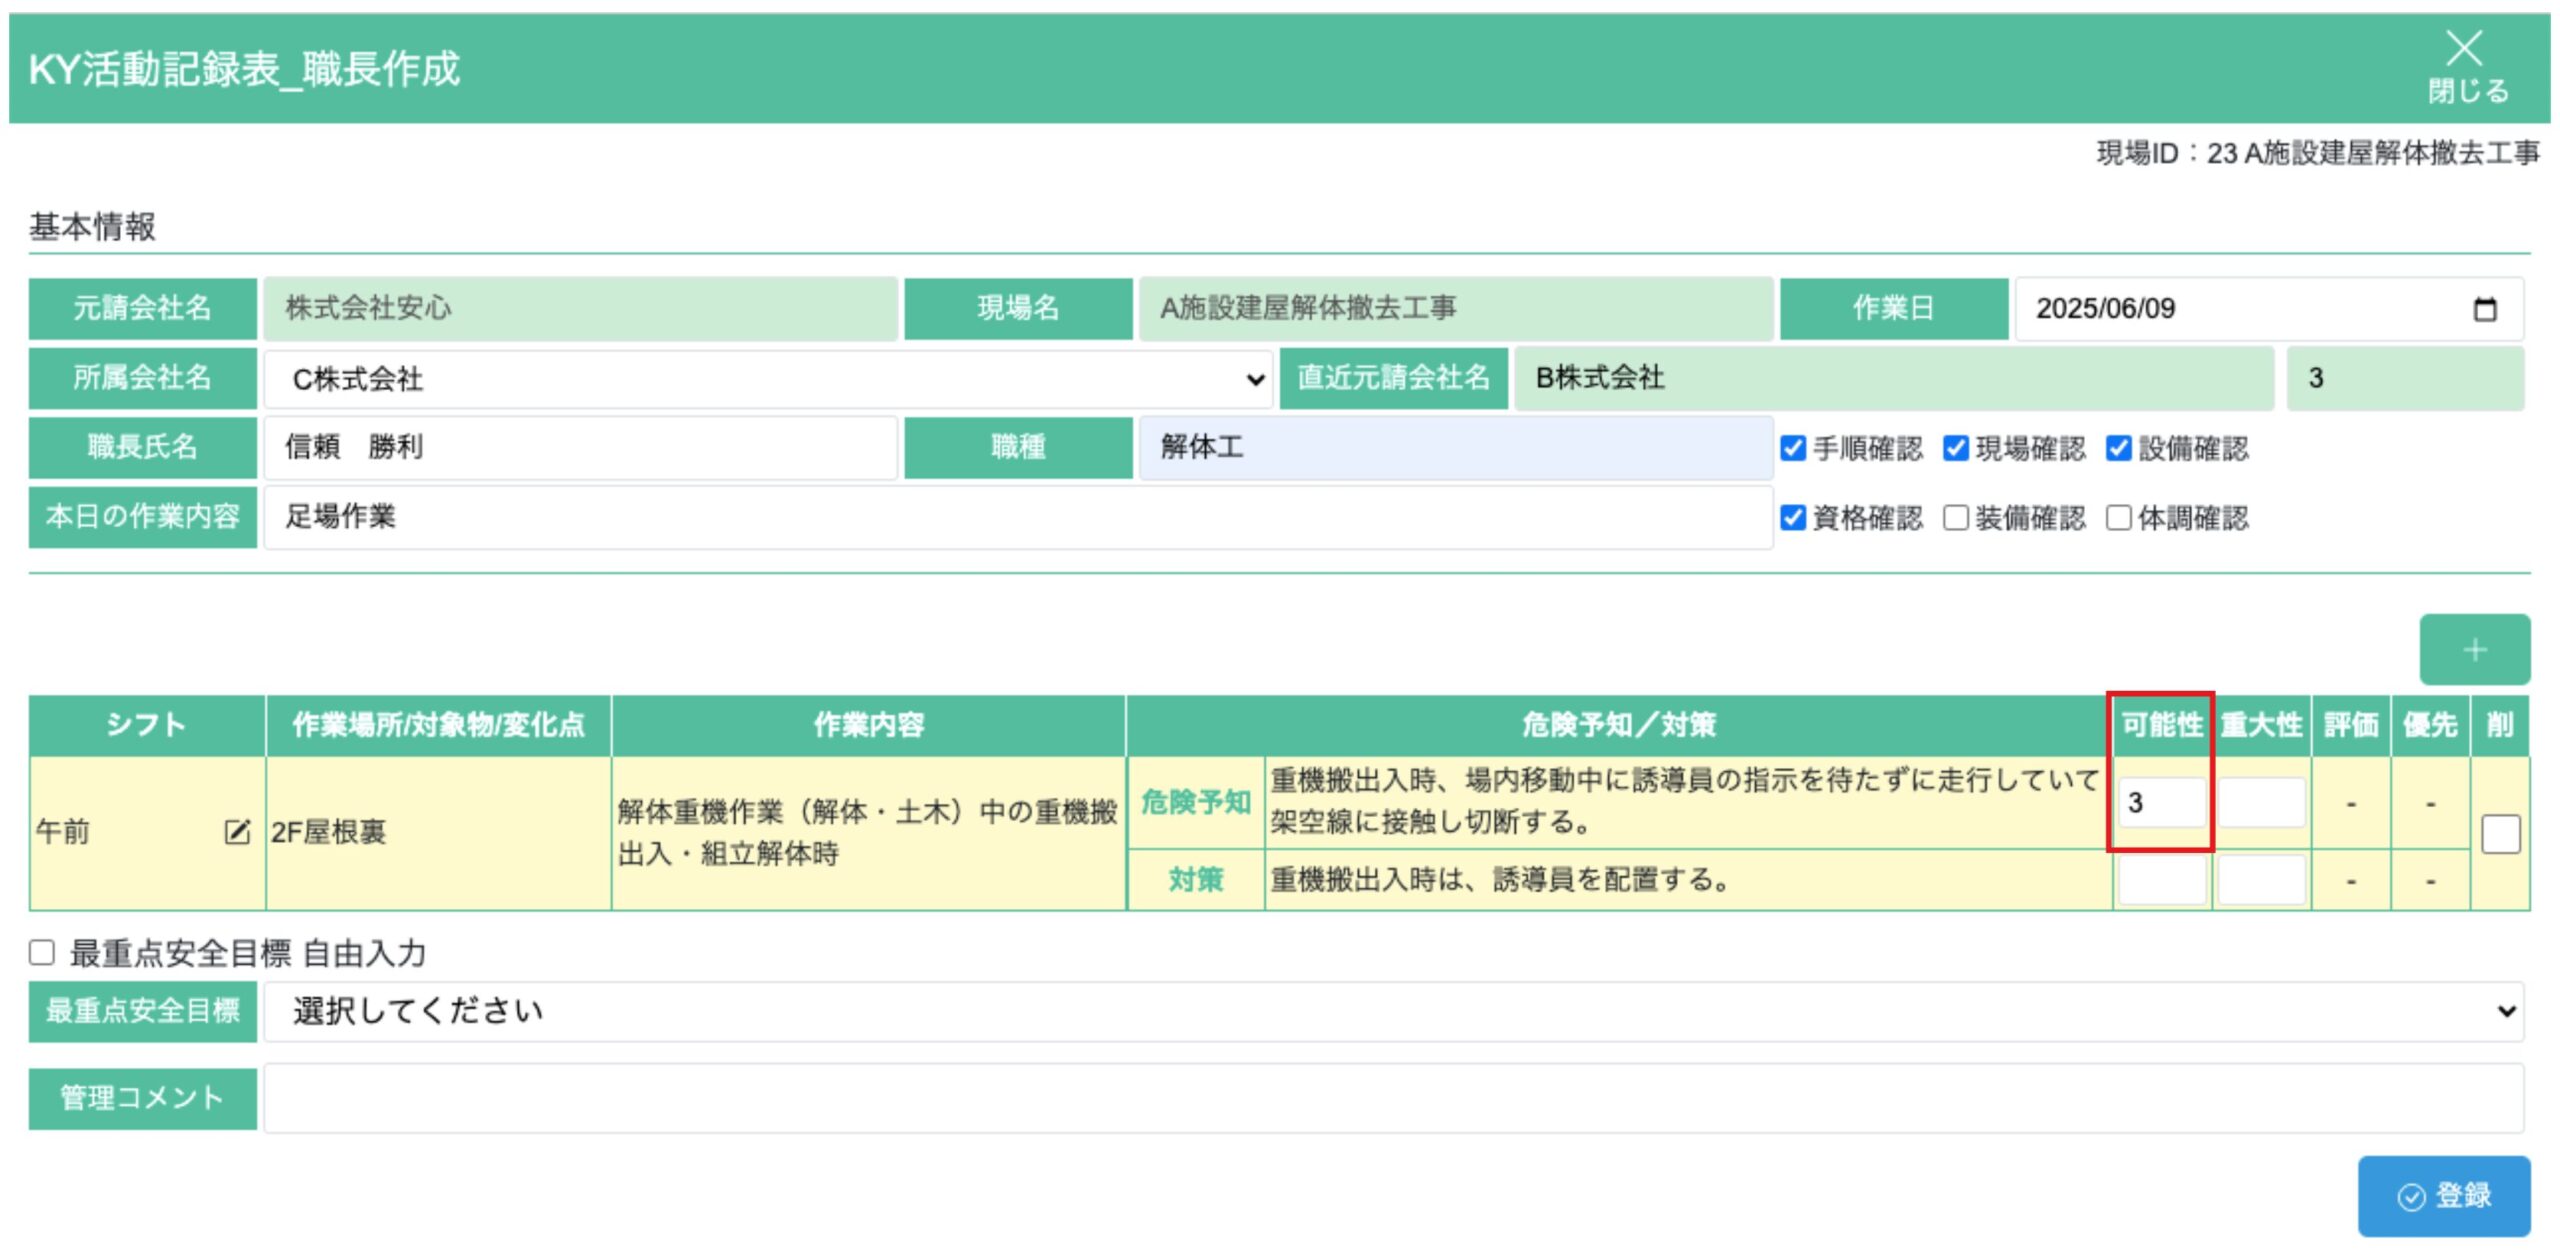Click the 職長氏名 field with 信頼 勝利
Screen dimensions: 2560x1250
tap(580, 447)
